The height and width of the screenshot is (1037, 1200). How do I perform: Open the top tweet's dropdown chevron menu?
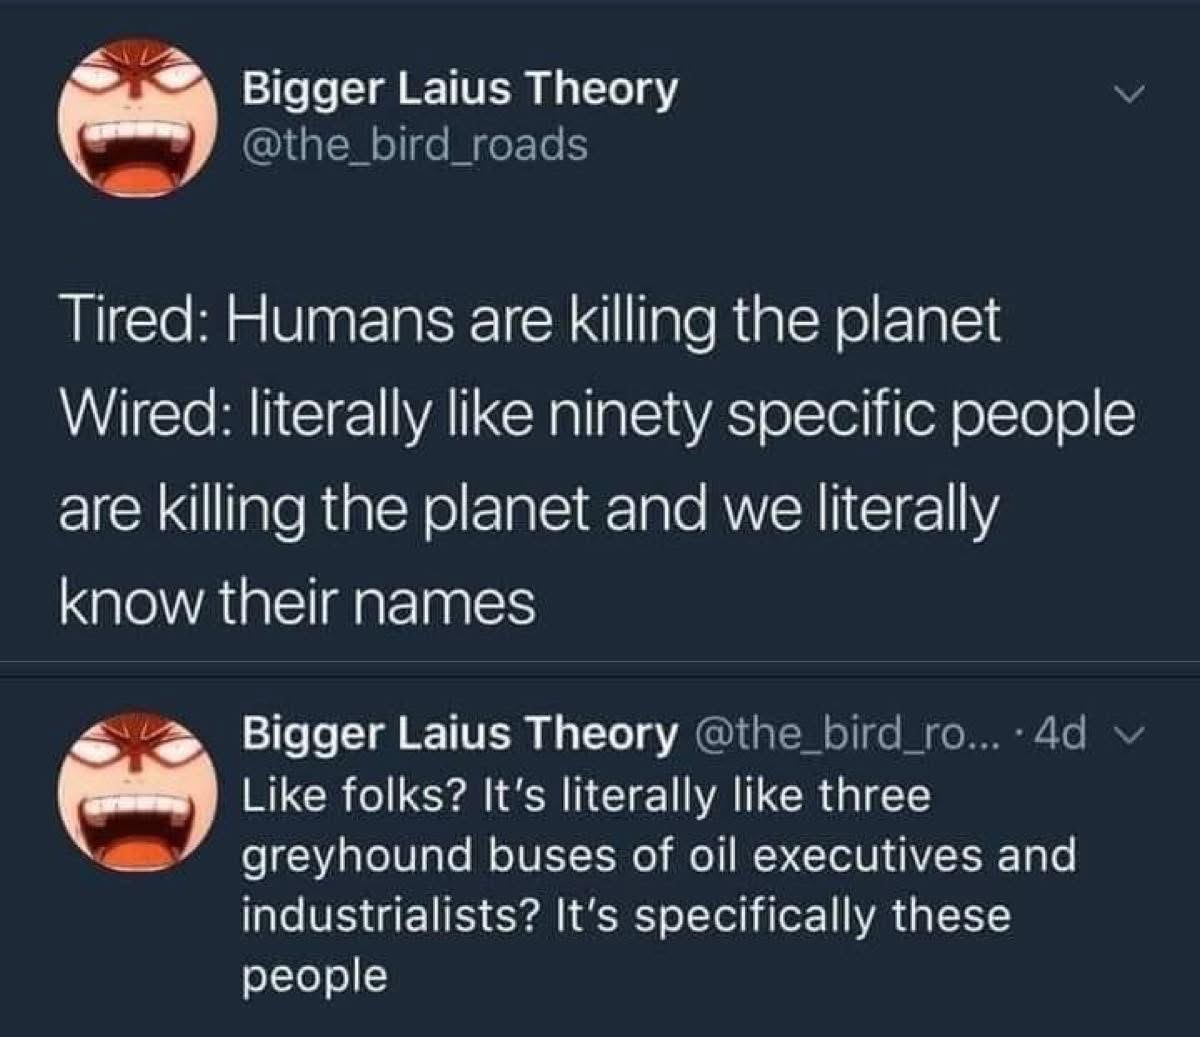[1128, 96]
